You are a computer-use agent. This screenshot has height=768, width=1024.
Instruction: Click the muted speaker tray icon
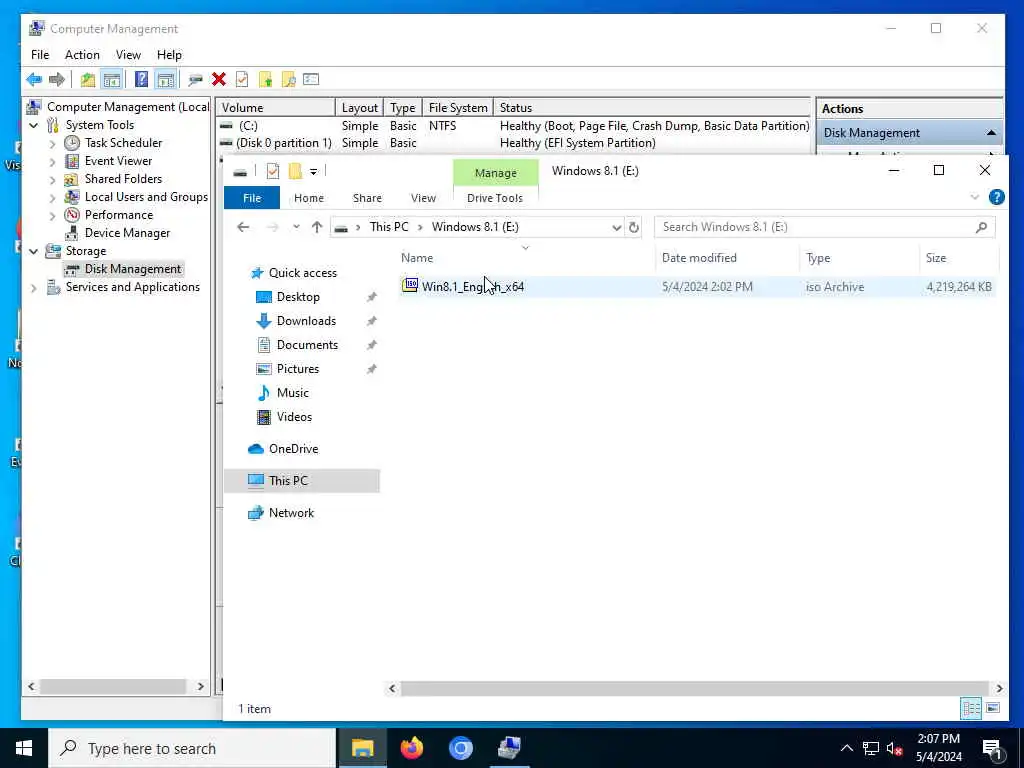pyautogui.click(x=895, y=748)
